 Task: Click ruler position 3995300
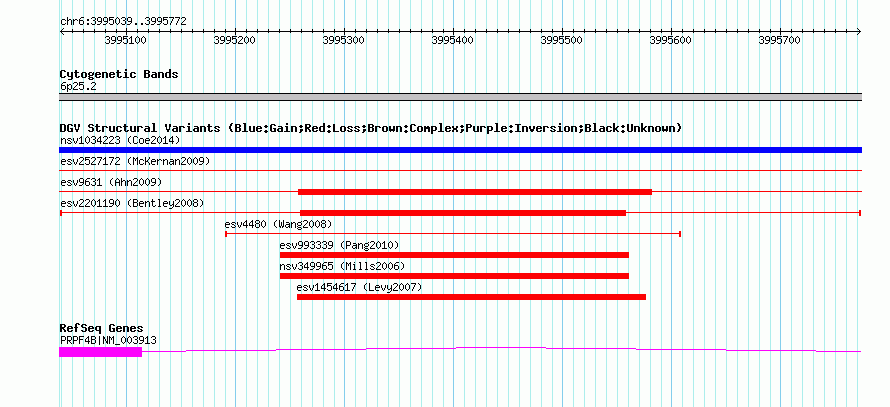click(344, 40)
